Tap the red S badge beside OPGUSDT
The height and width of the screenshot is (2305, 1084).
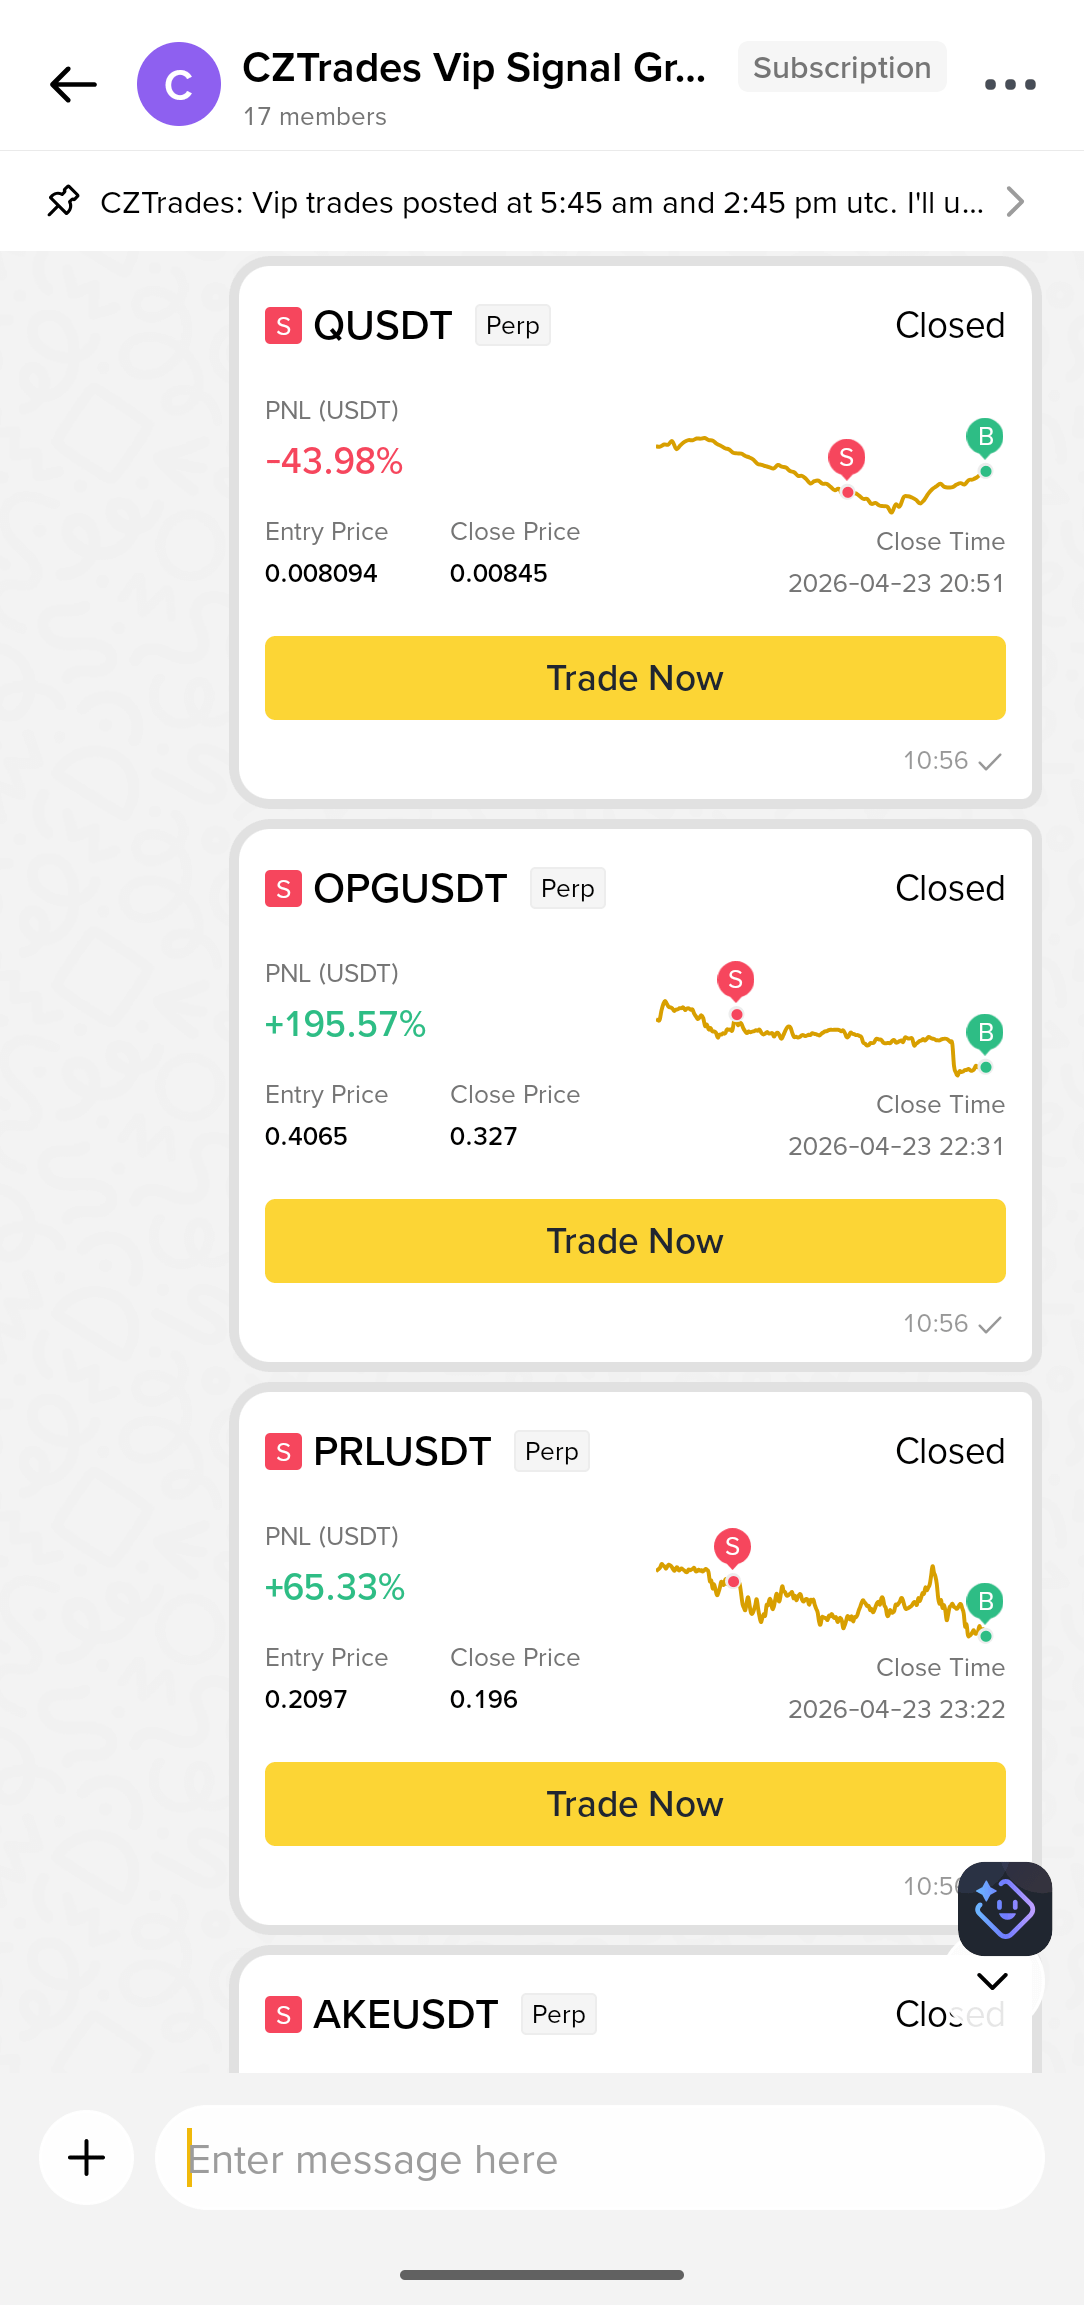coord(283,888)
